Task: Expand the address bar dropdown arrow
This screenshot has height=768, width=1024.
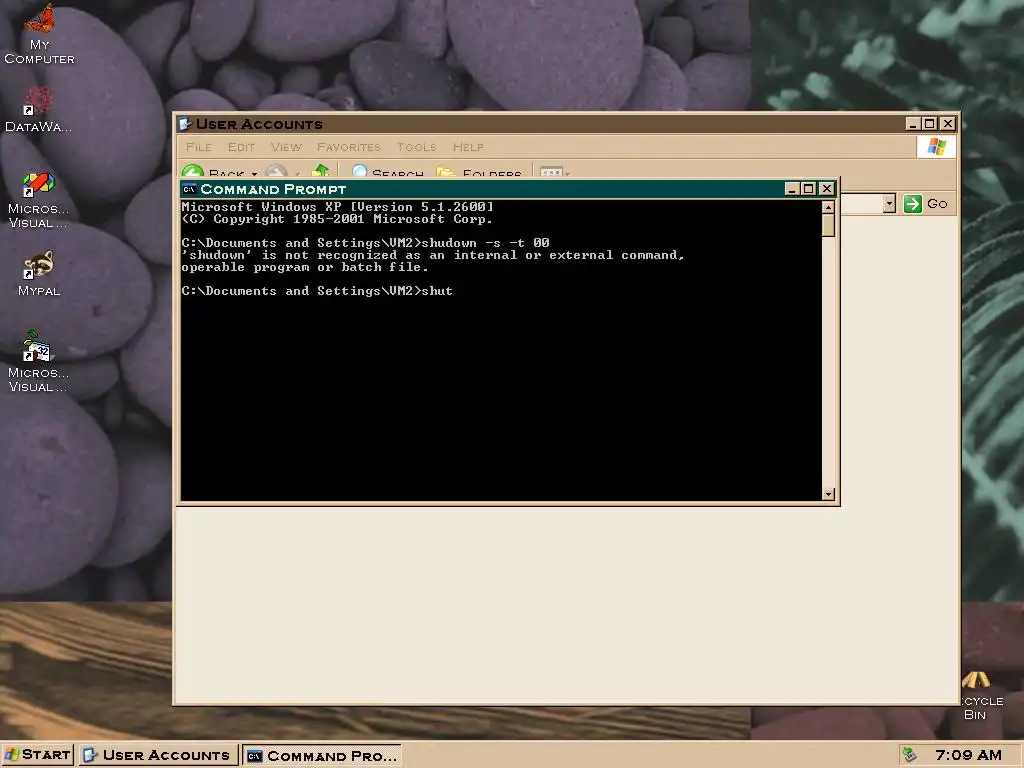Action: pos(888,204)
